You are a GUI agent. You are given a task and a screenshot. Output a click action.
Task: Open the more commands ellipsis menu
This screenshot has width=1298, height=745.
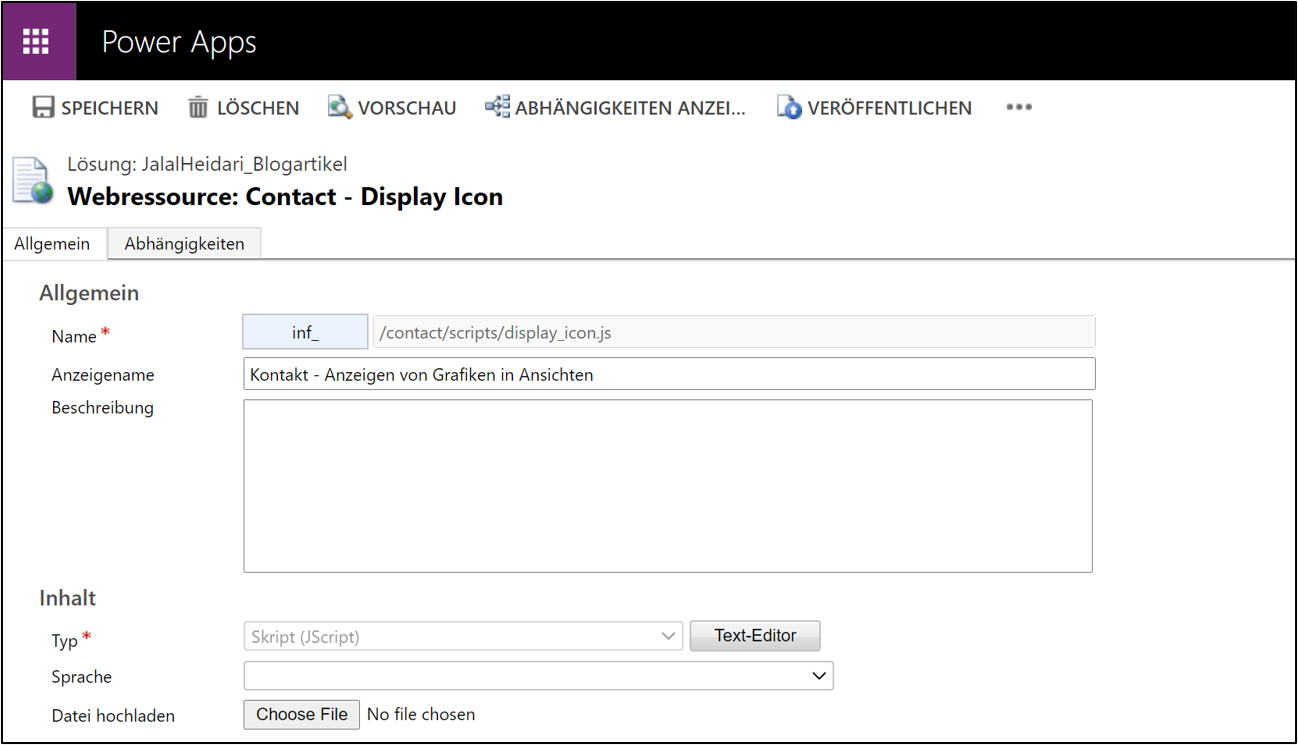[1019, 107]
